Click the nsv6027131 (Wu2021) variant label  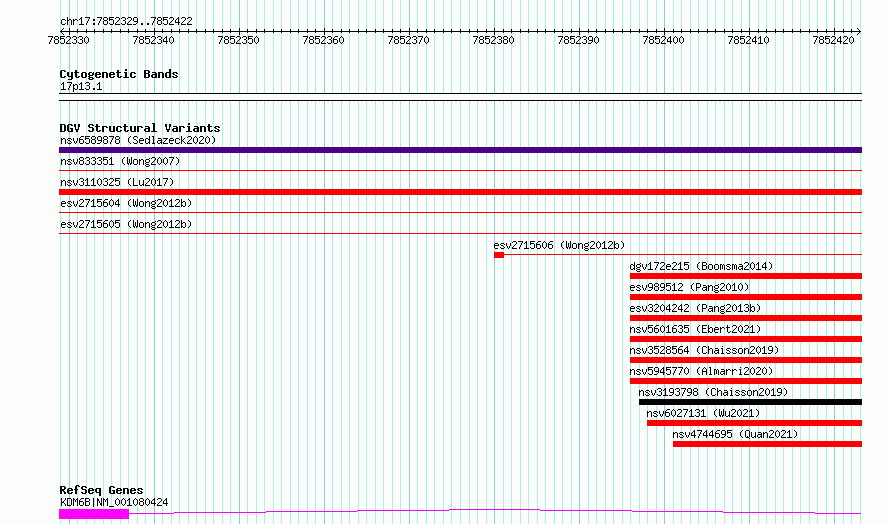click(x=703, y=413)
